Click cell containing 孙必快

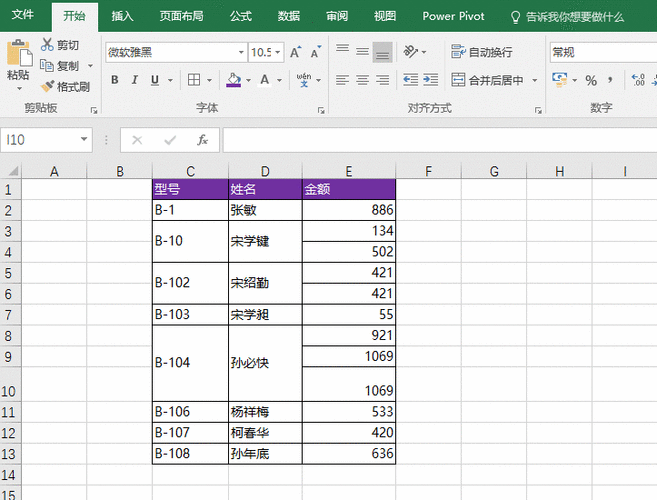coord(265,363)
